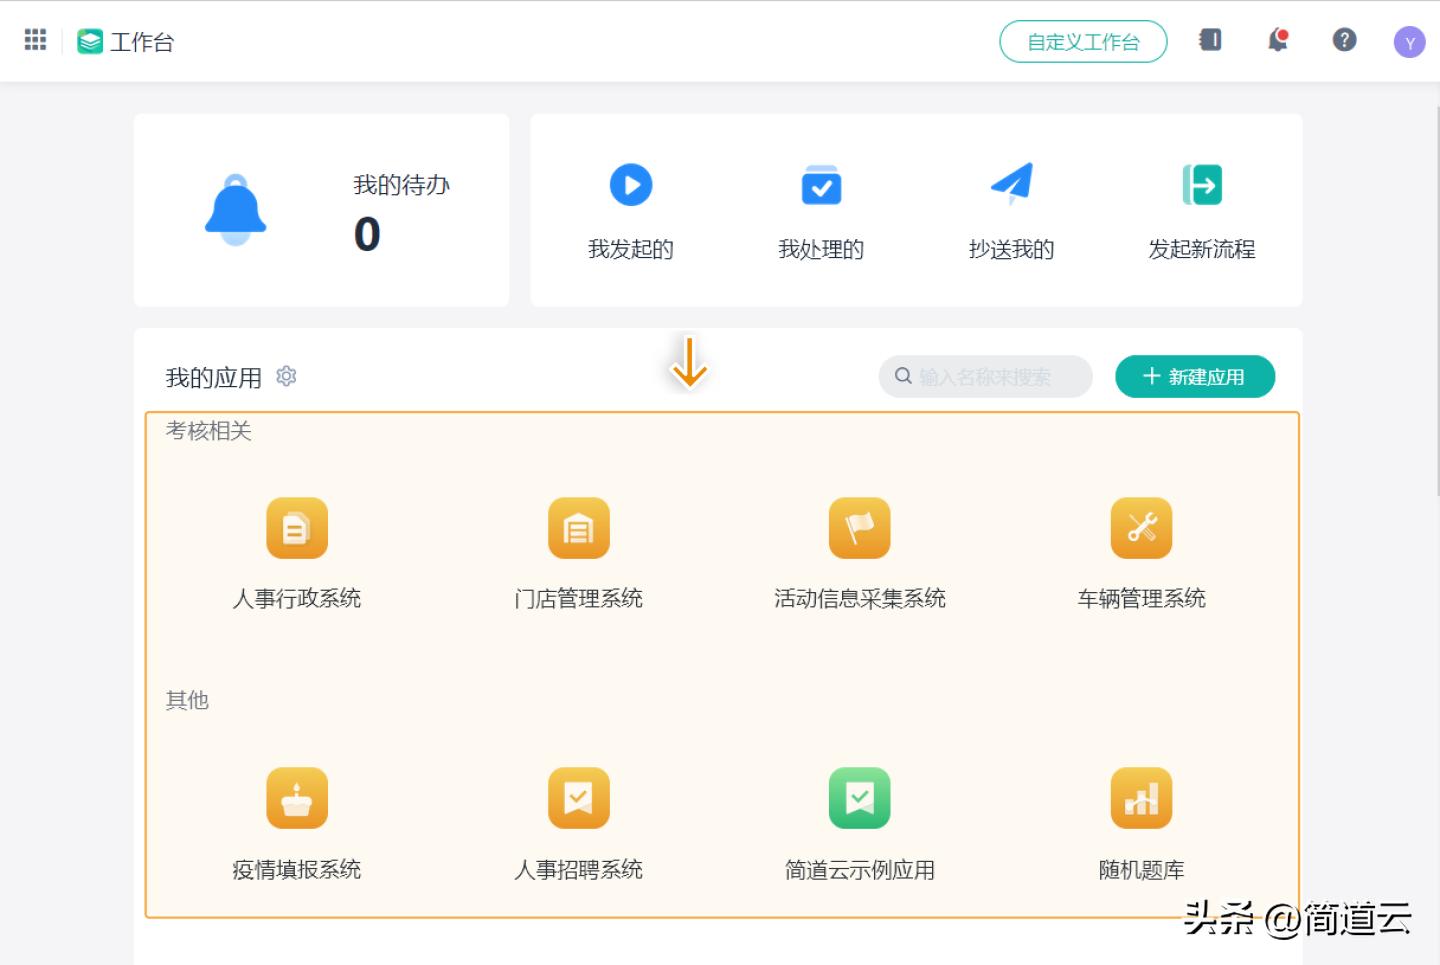Viewport: 1440px width, 965px height.
Task: Open the notifications bell
Action: coord(1276,40)
